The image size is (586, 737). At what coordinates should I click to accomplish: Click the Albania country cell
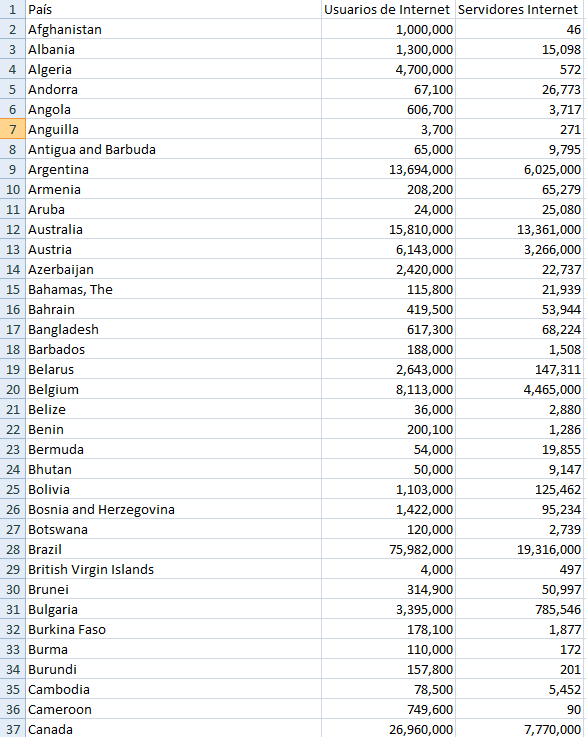[173, 49]
